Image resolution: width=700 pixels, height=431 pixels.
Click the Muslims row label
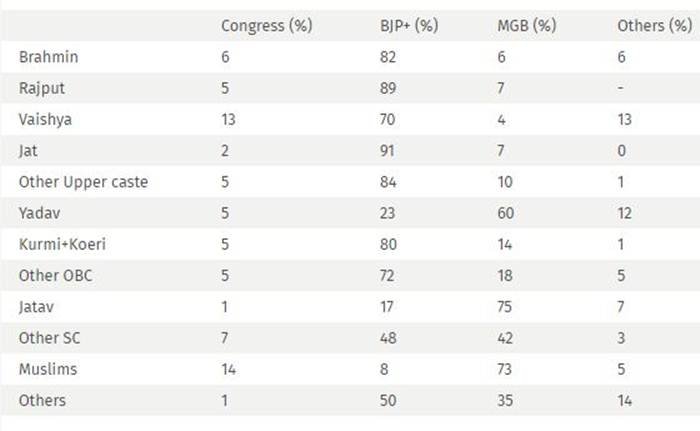coord(48,369)
